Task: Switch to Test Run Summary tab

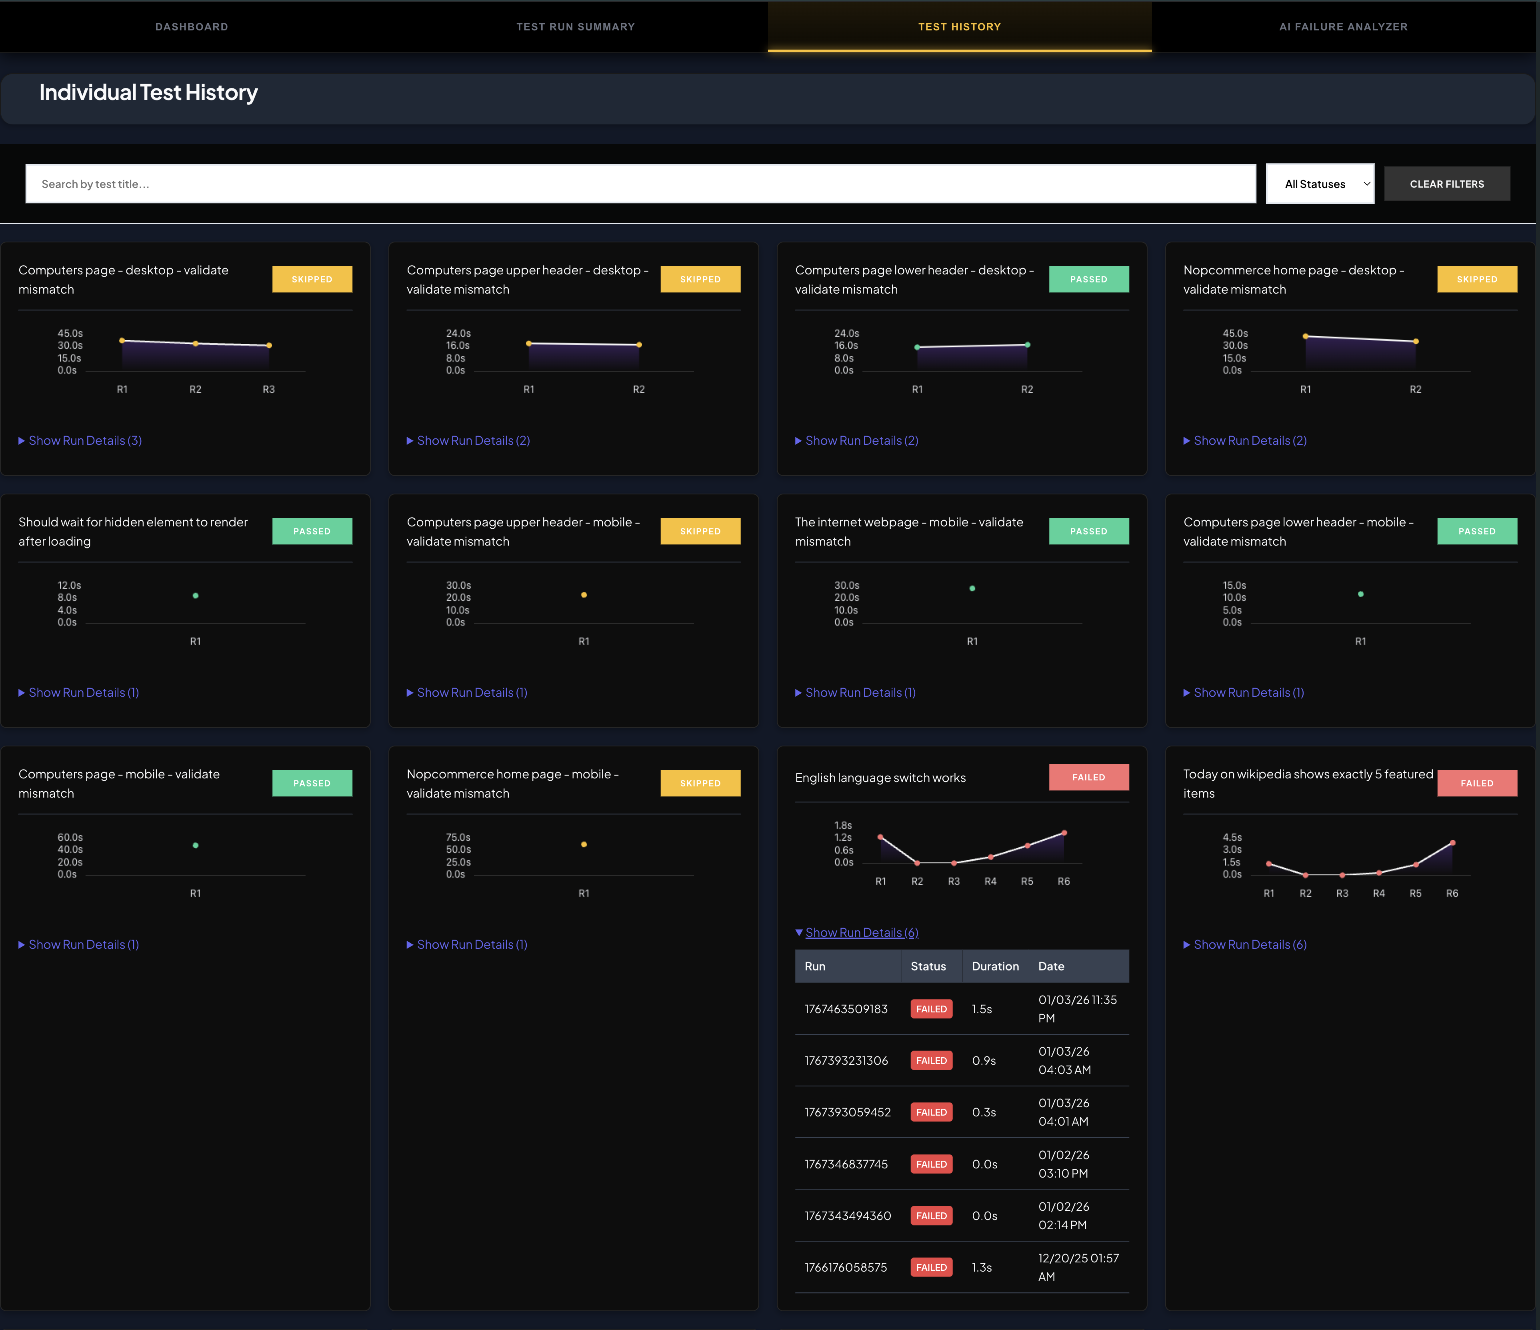Action: (575, 27)
